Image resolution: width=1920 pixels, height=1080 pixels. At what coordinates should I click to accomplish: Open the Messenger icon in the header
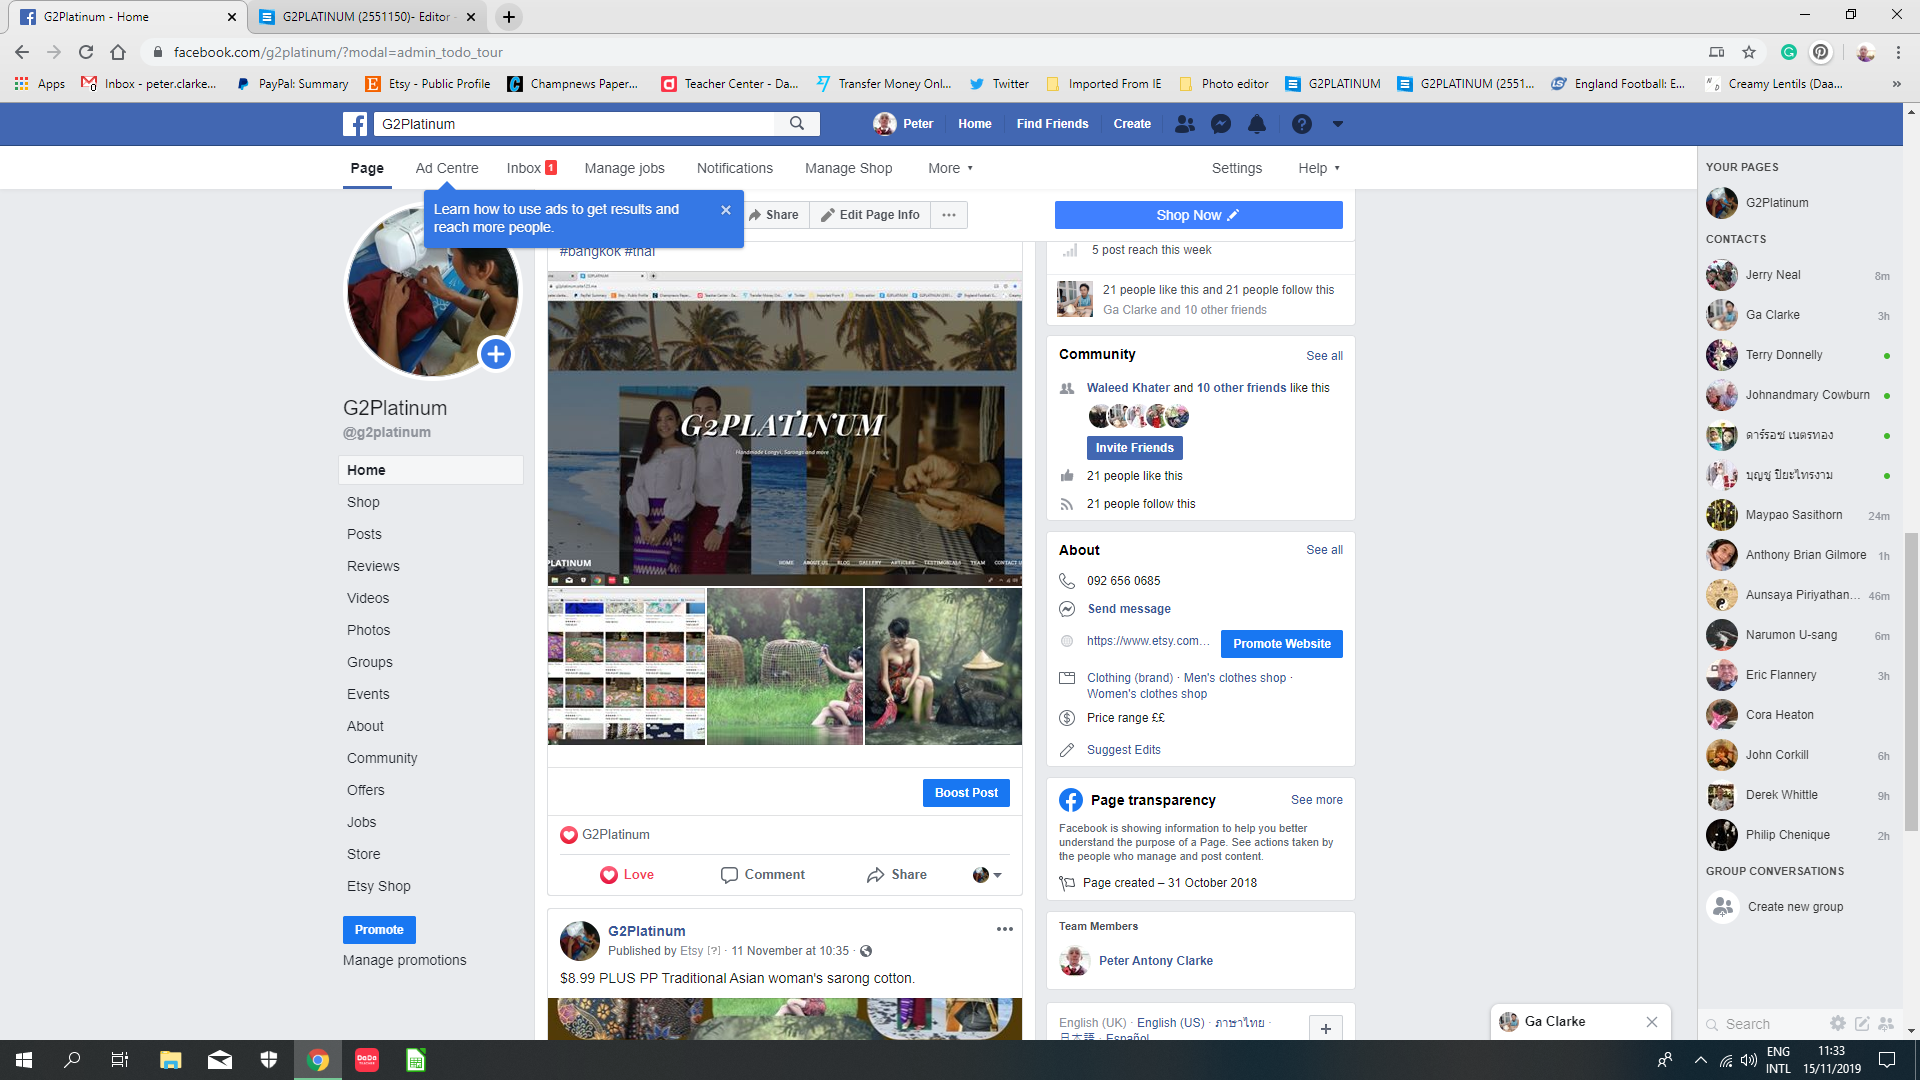[x=1221, y=124]
